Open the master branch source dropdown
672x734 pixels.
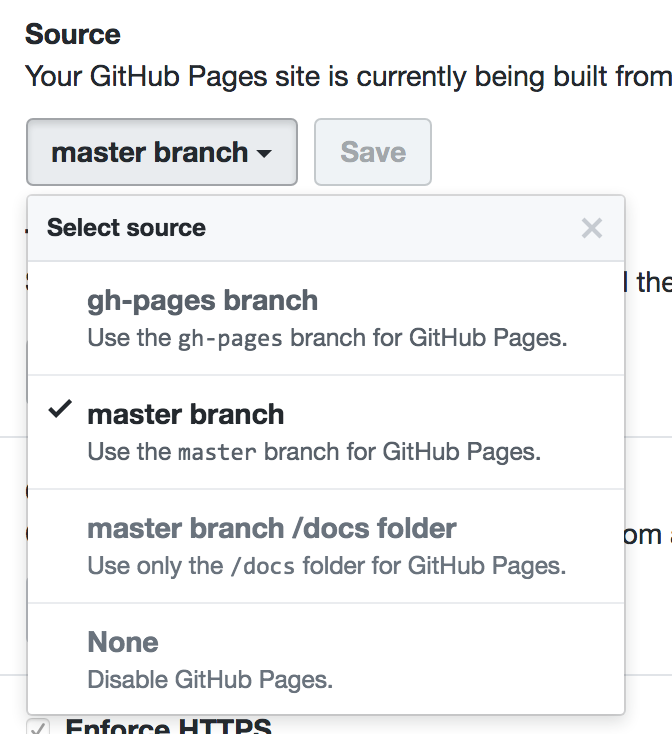point(162,152)
